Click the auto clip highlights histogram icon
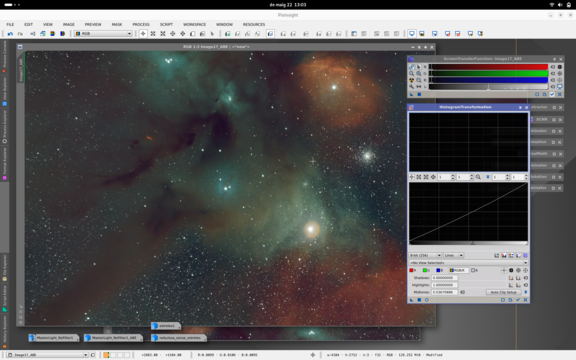 pos(511,285)
